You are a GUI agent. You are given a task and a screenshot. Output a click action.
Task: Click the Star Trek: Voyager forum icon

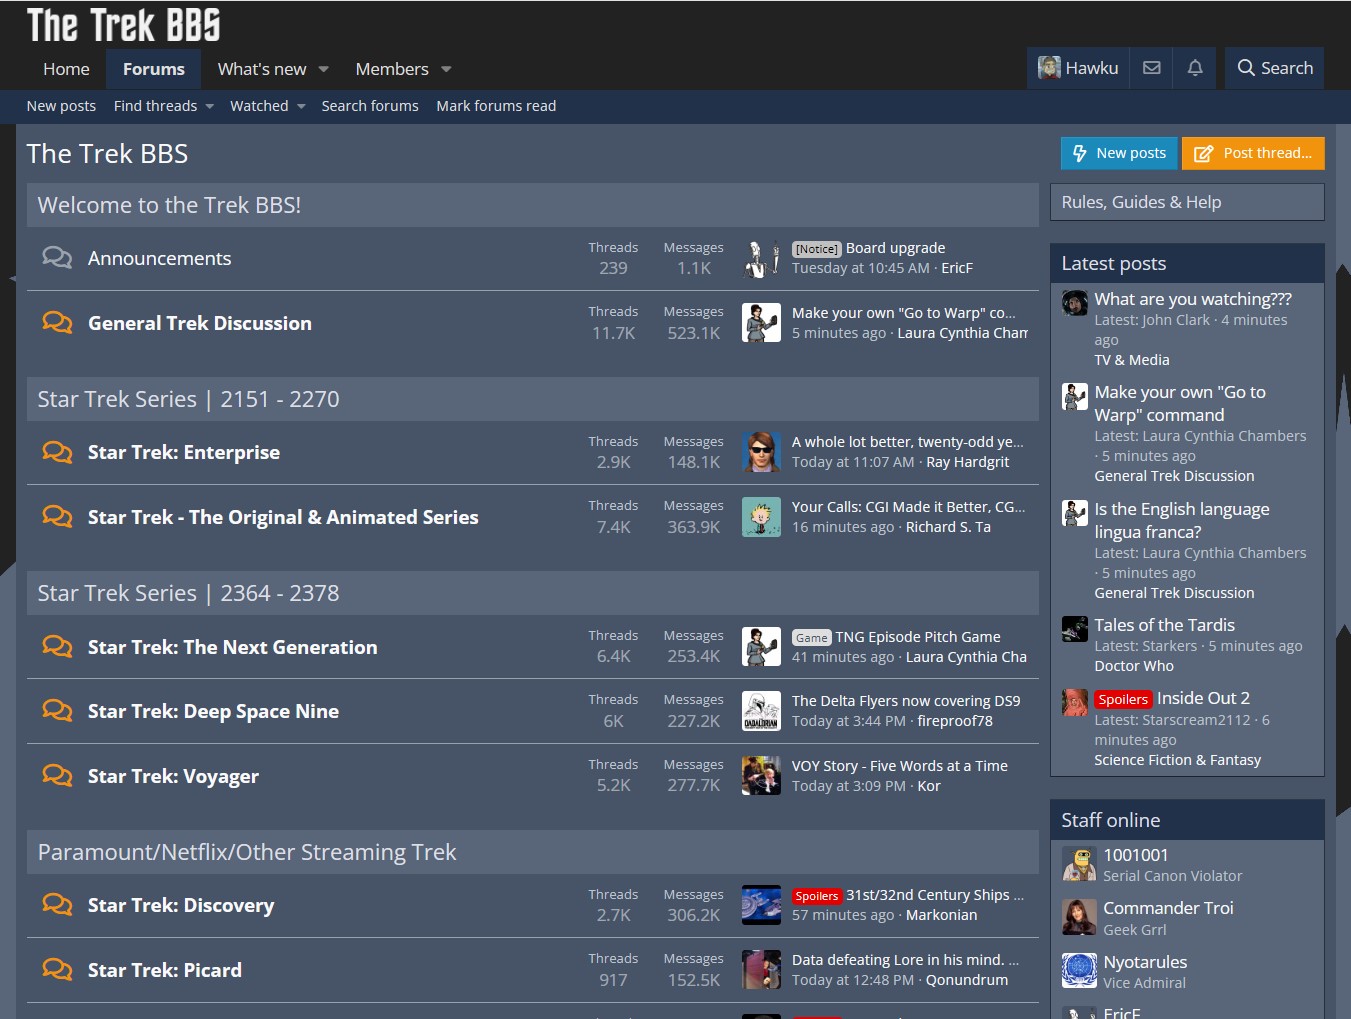pos(57,776)
